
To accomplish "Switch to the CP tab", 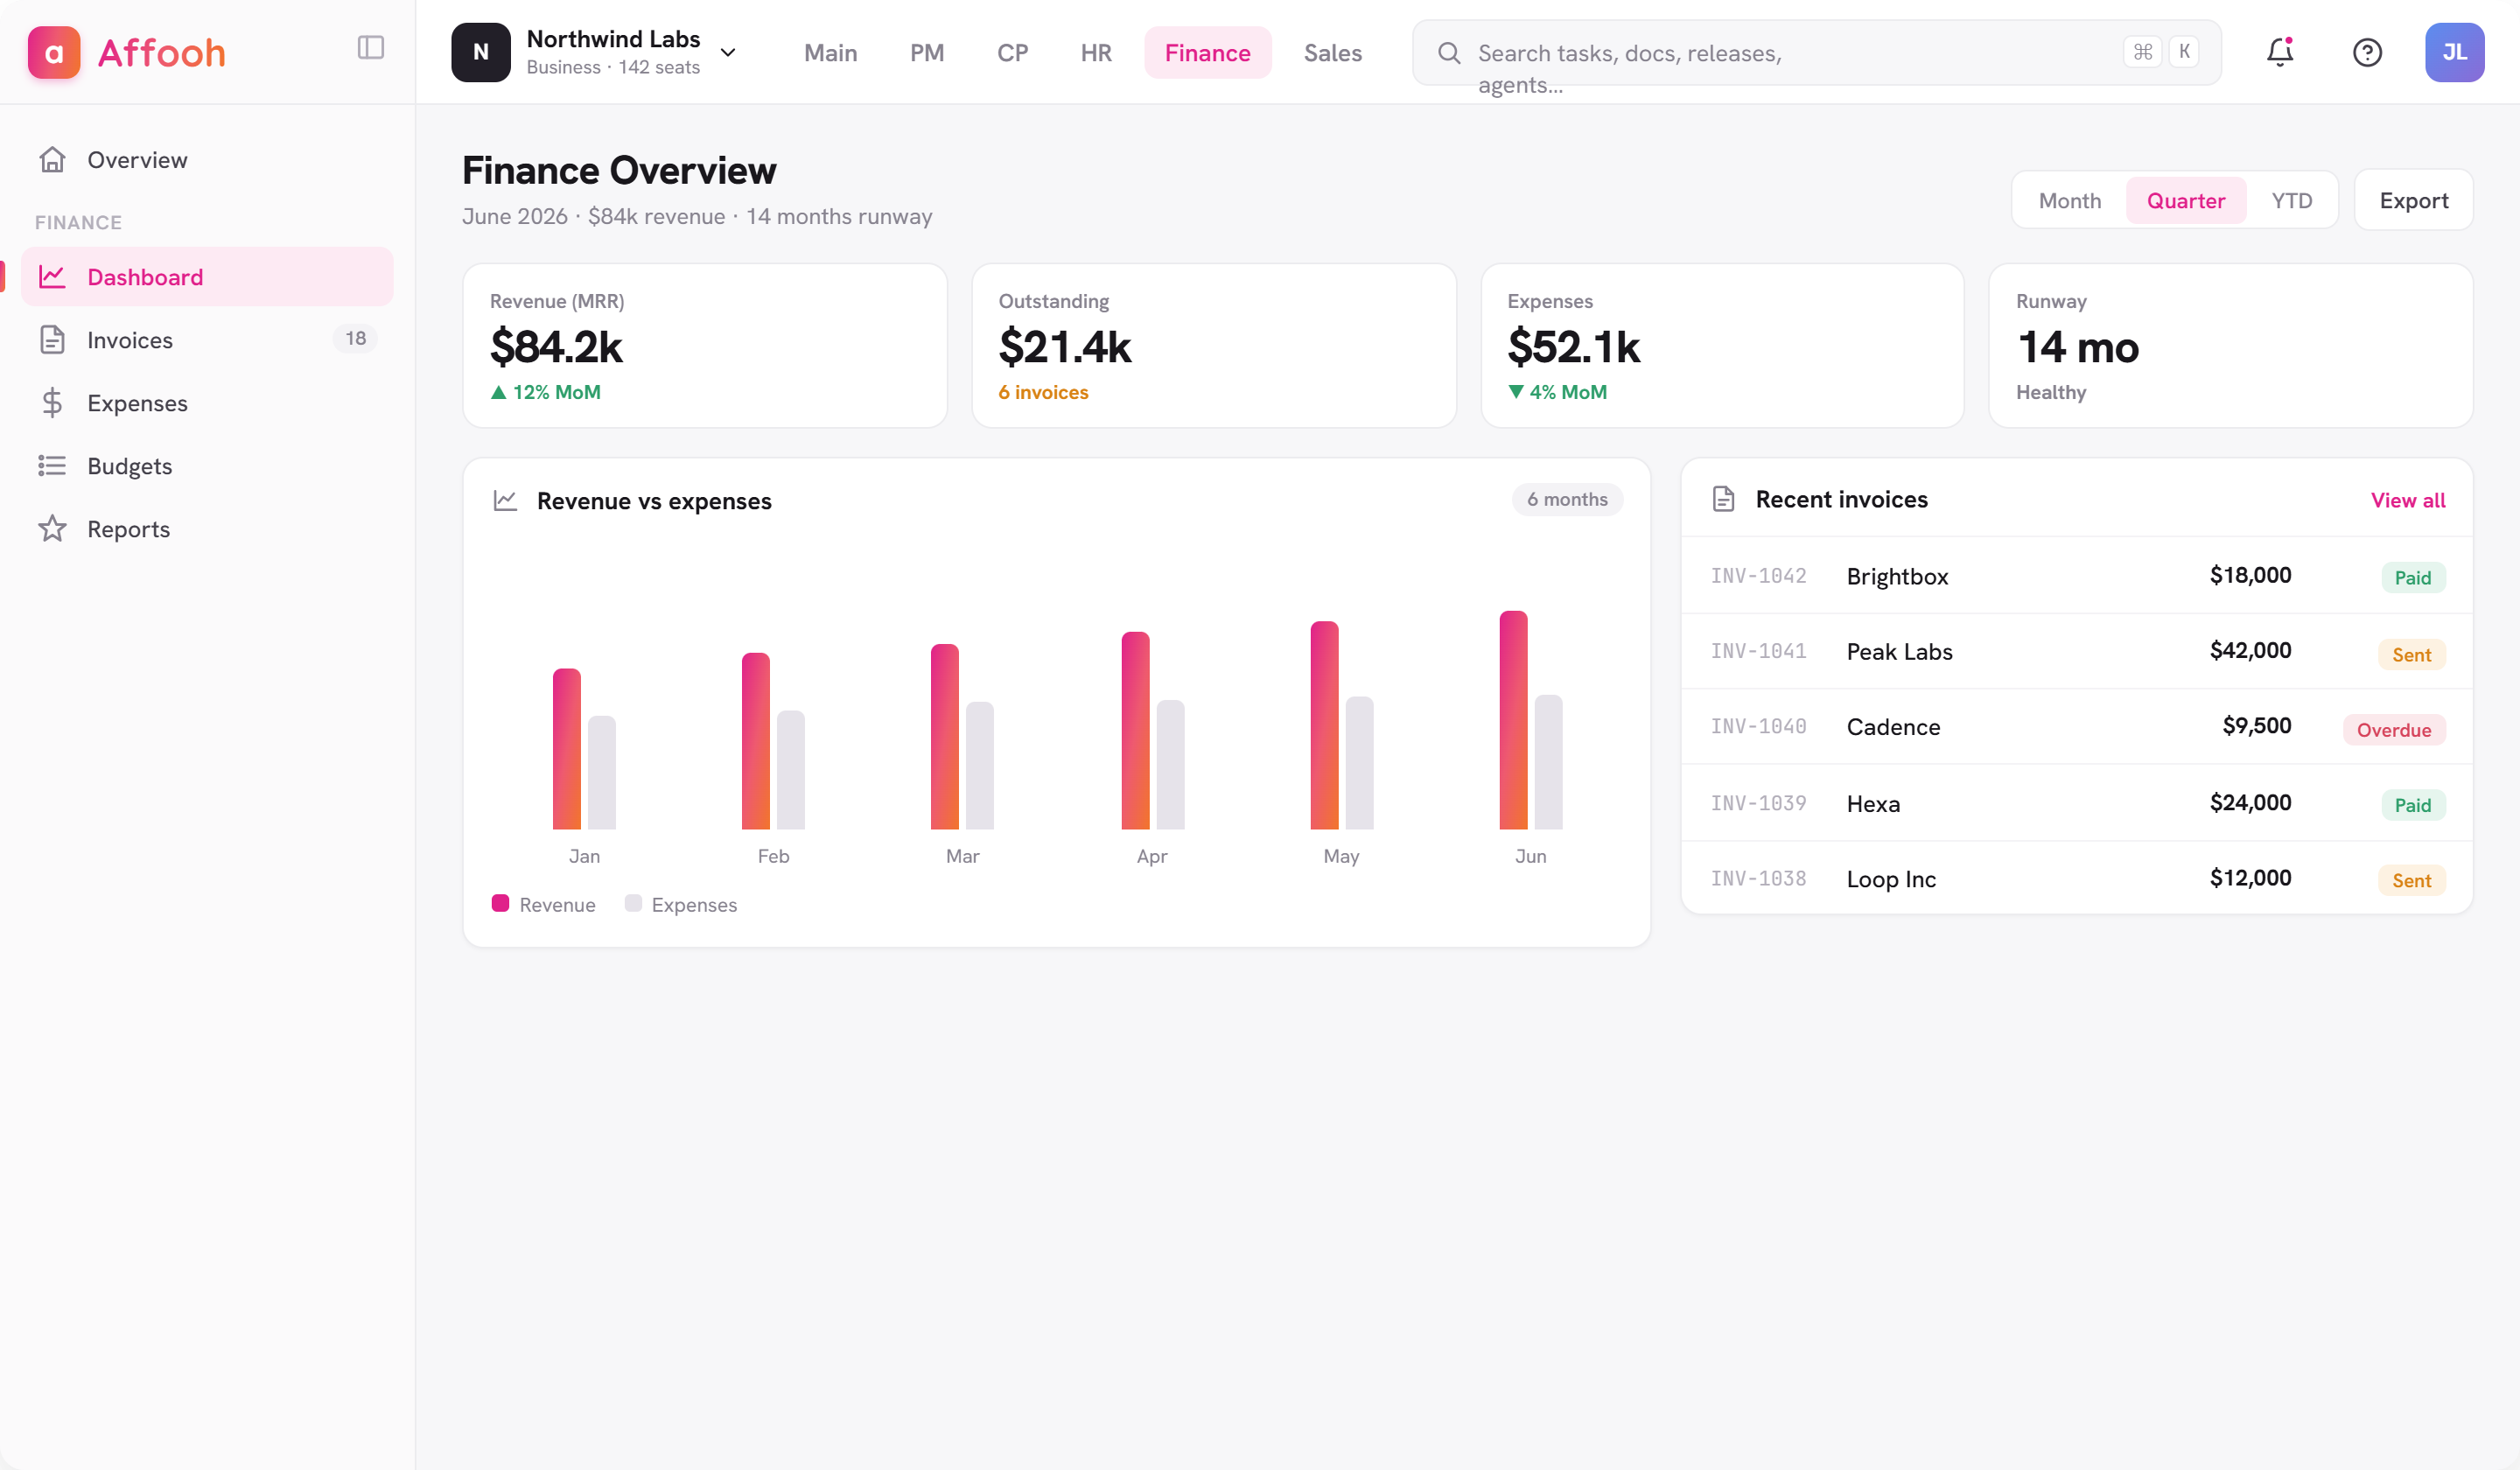I will [x=1012, y=52].
